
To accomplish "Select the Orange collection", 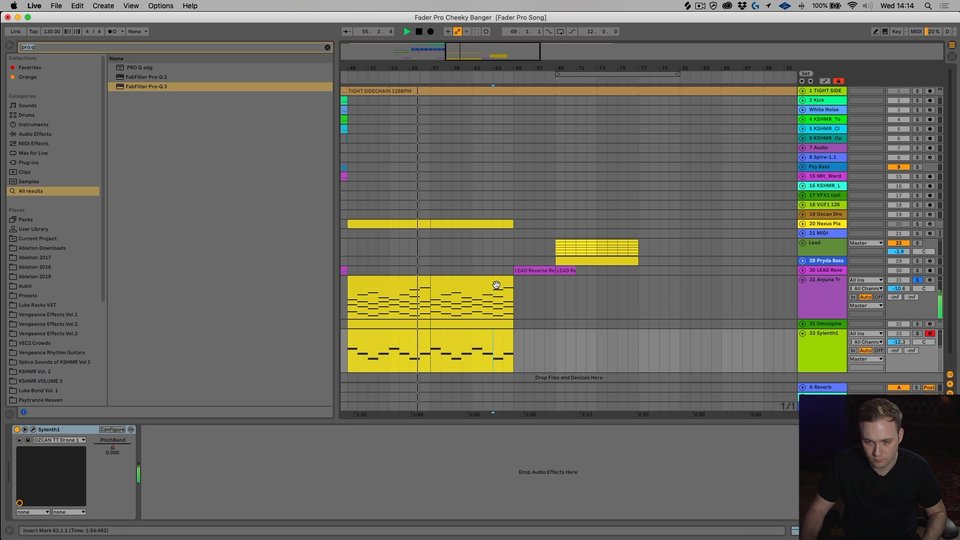I will [x=28, y=77].
